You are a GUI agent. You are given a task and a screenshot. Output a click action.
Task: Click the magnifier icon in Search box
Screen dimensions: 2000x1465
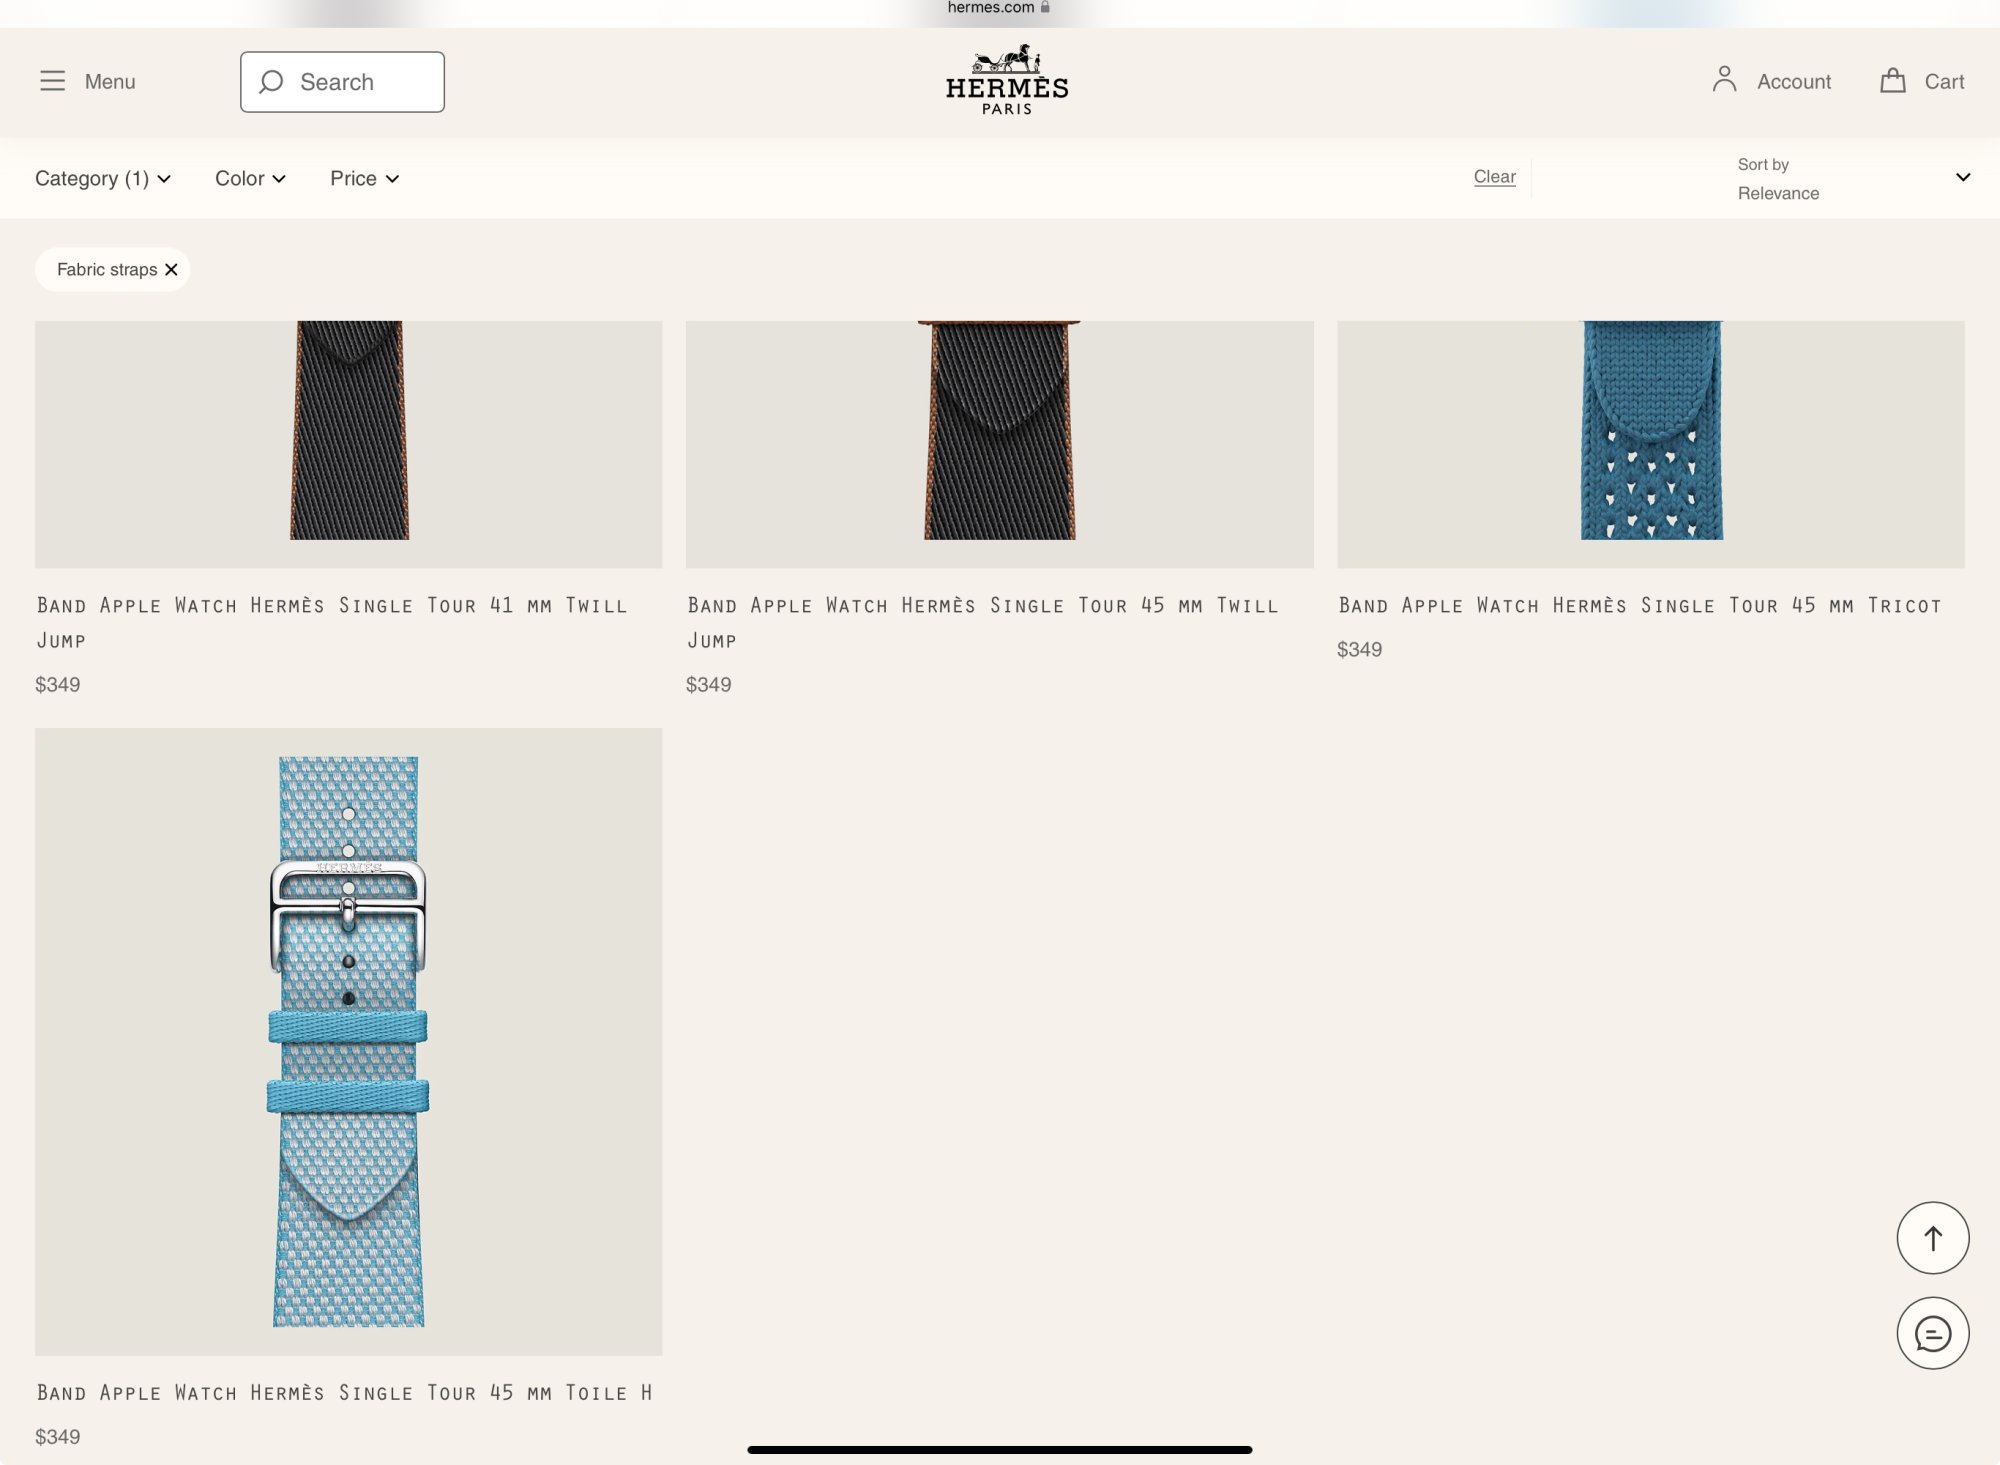coord(271,82)
